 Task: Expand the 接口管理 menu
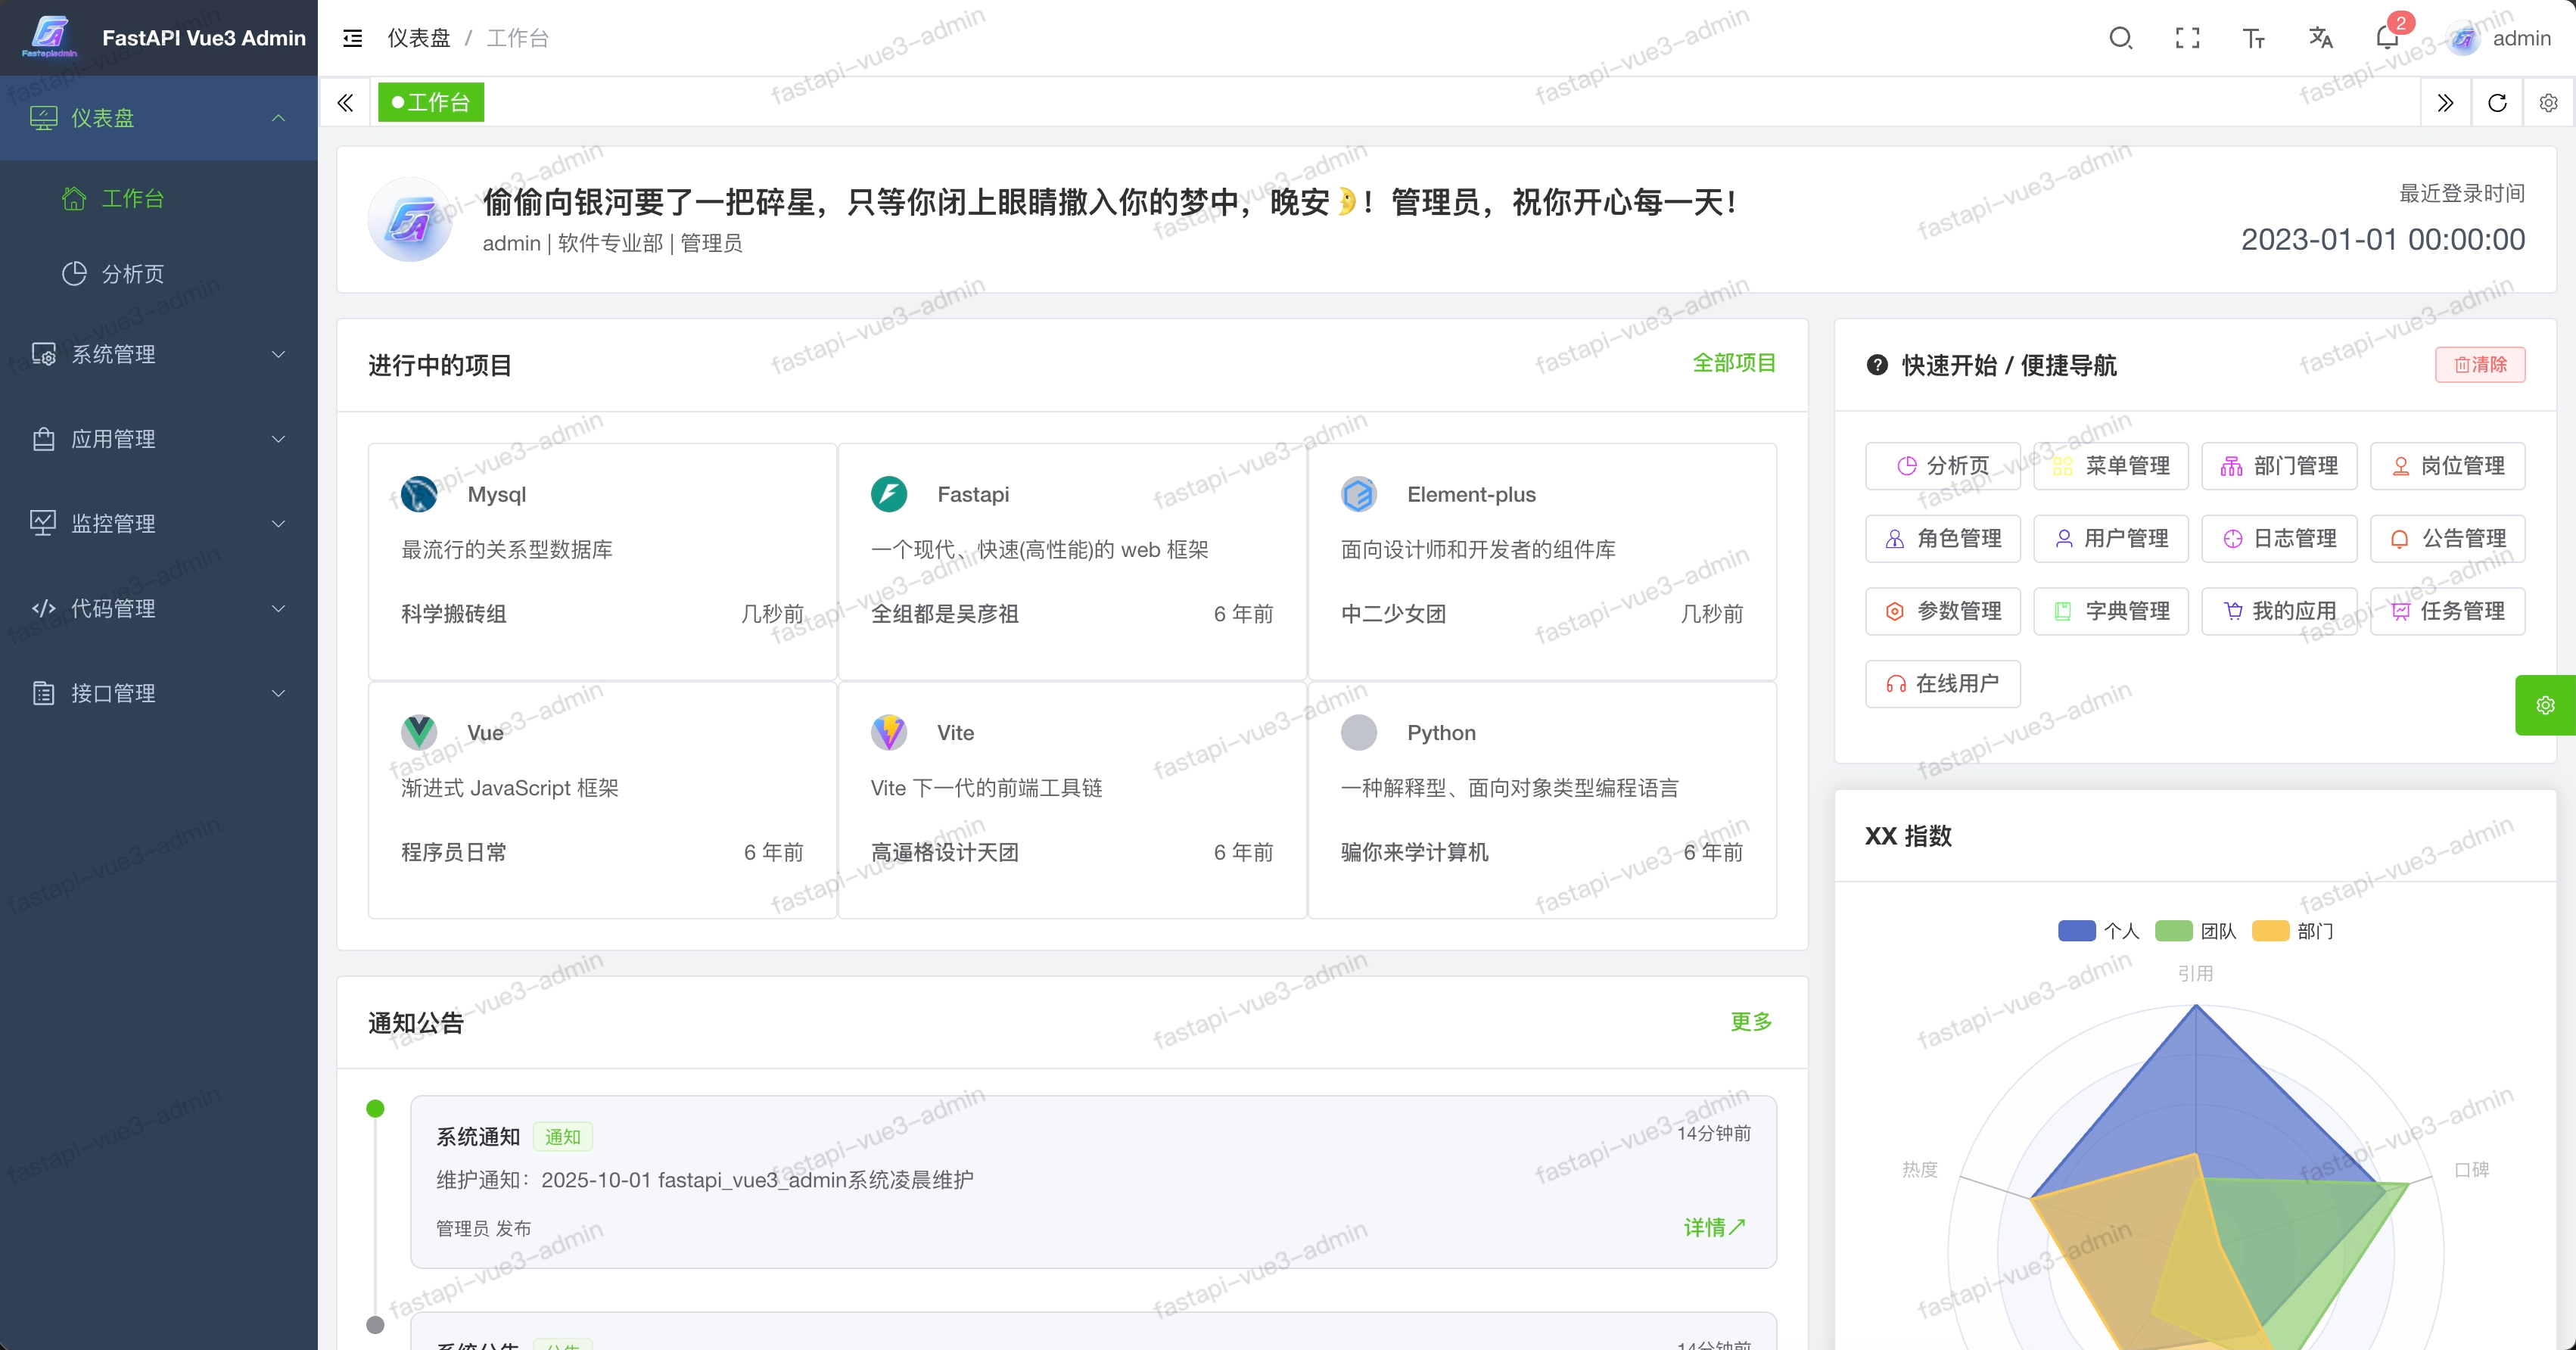(159, 693)
